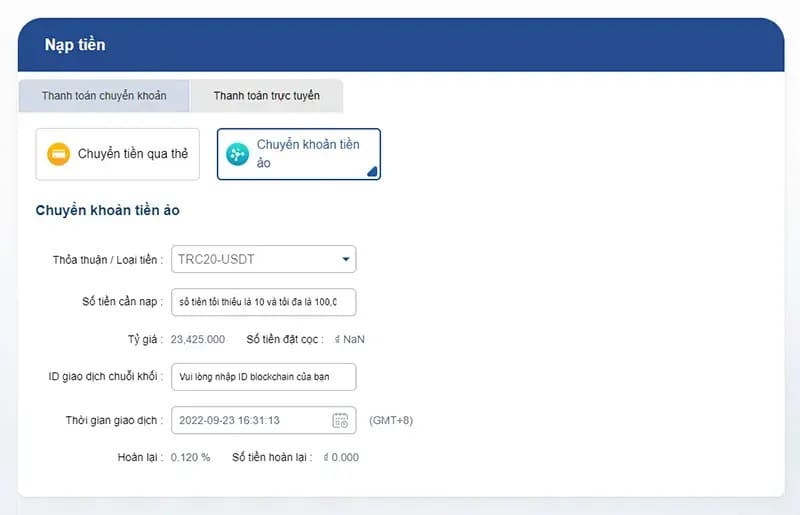Click the dropdown arrow beside TRC20-USDT
Screen dimensions: 800x515
coord(345,259)
